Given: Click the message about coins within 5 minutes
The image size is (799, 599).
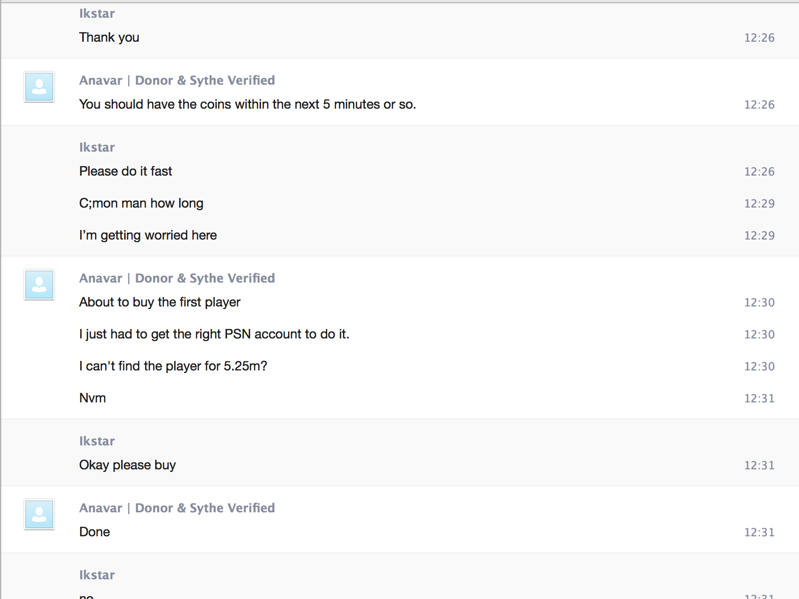Looking at the screenshot, I should point(247,105).
